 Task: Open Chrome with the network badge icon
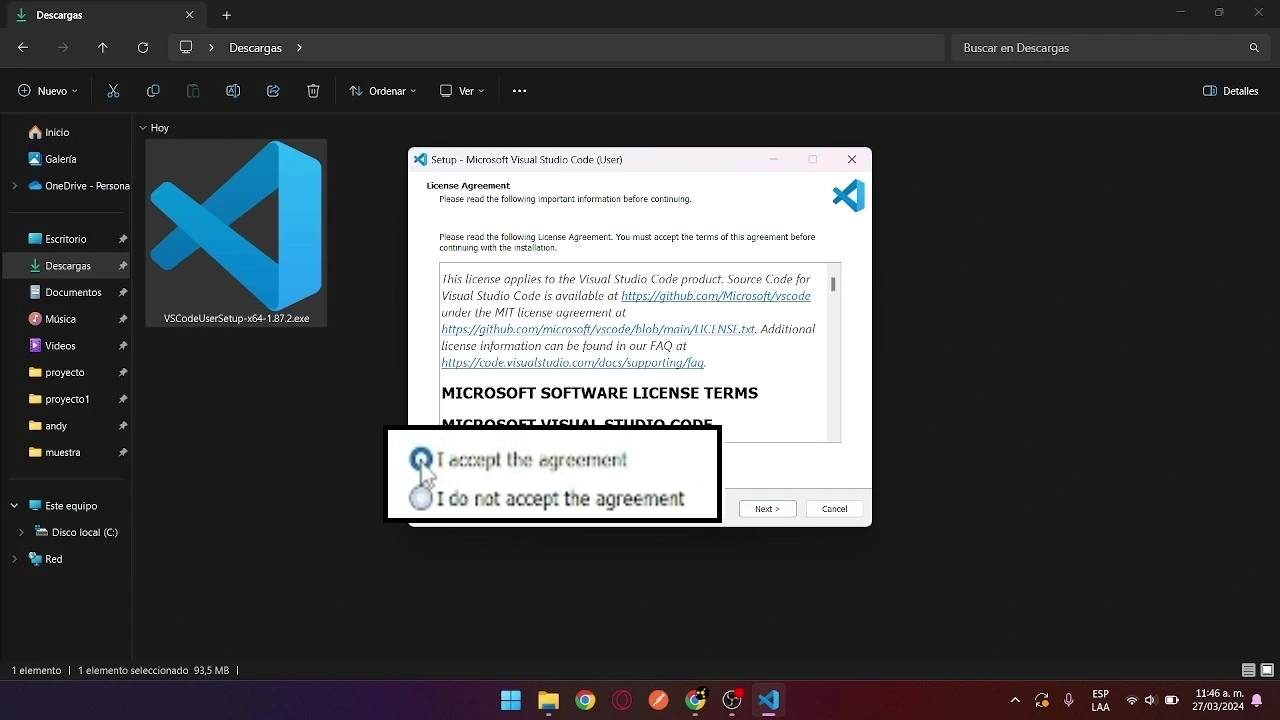point(696,700)
